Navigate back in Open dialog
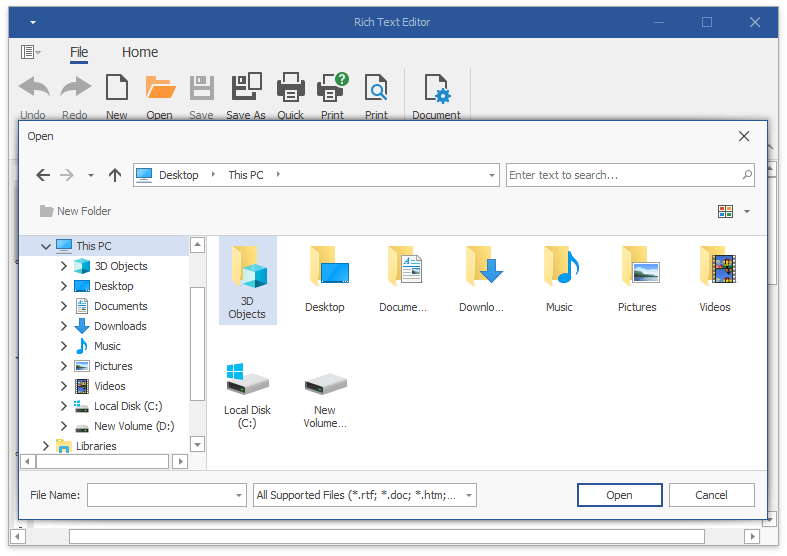This screenshot has width=787, height=556. click(43, 175)
